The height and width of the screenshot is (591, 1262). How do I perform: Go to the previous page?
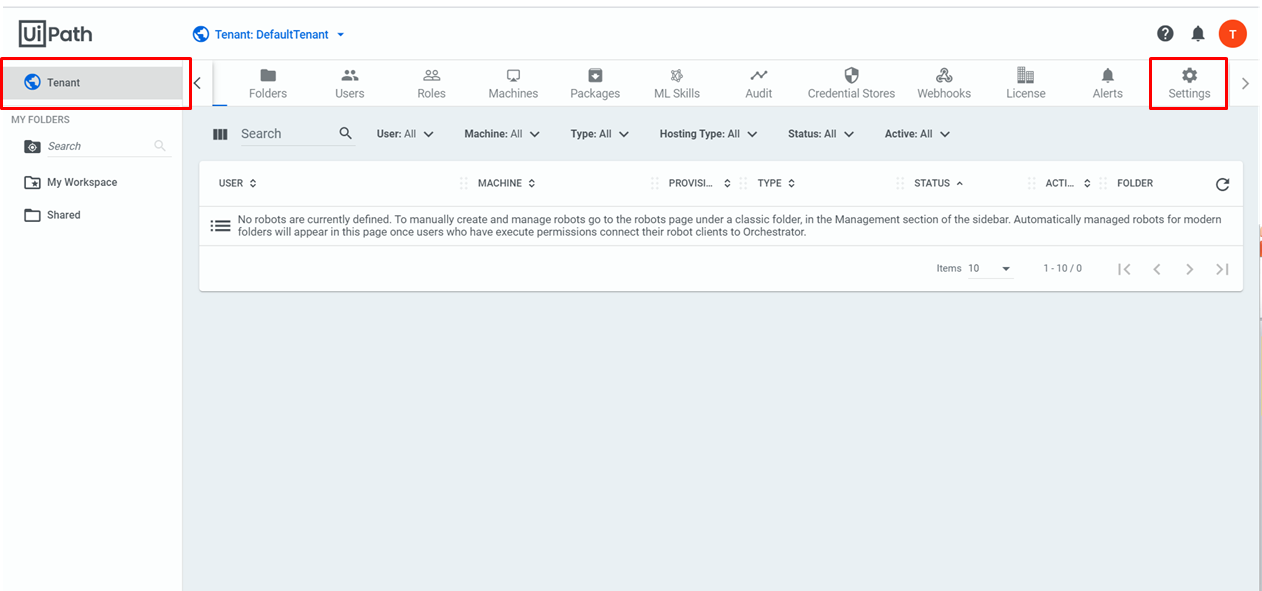point(1157,269)
